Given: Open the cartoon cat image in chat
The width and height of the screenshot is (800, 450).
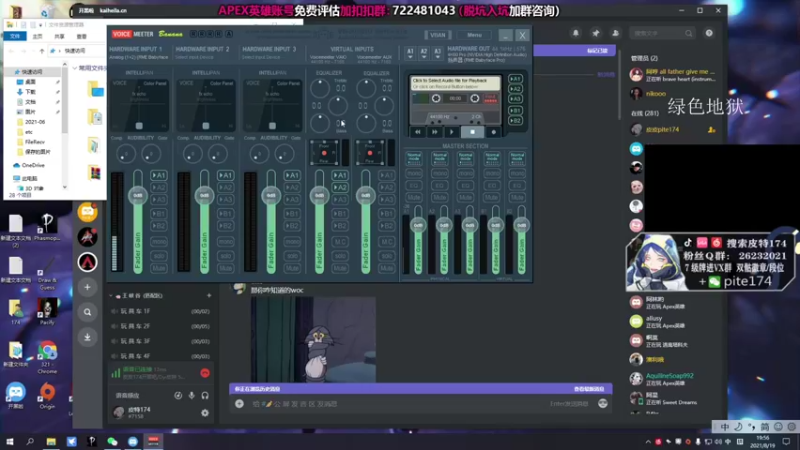Looking at the screenshot, I should pos(313,340).
